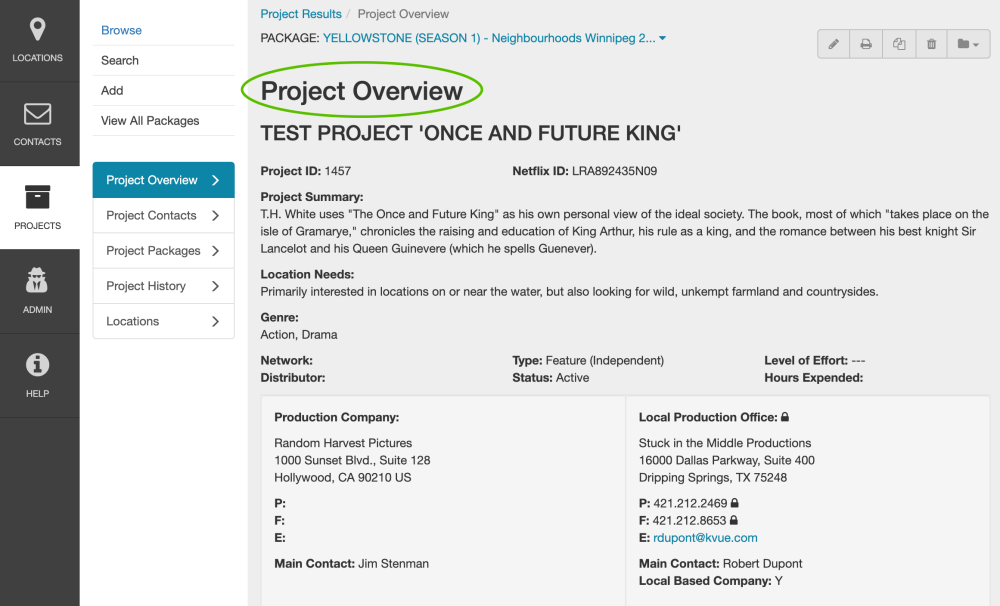Click the lock icon next to fax 421.212.8653
The height and width of the screenshot is (606, 1000).
[x=733, y=520]
